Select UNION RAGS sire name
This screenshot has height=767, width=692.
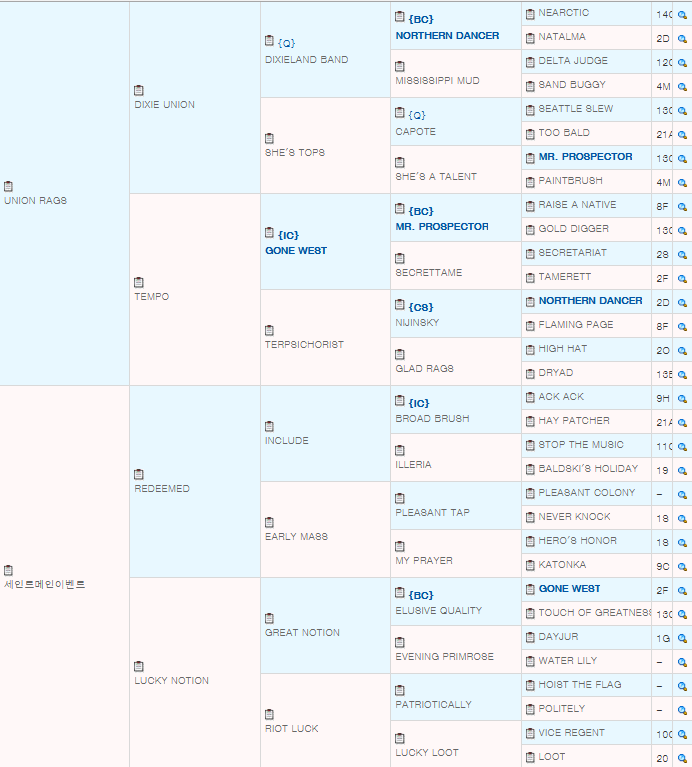[35, 201]
